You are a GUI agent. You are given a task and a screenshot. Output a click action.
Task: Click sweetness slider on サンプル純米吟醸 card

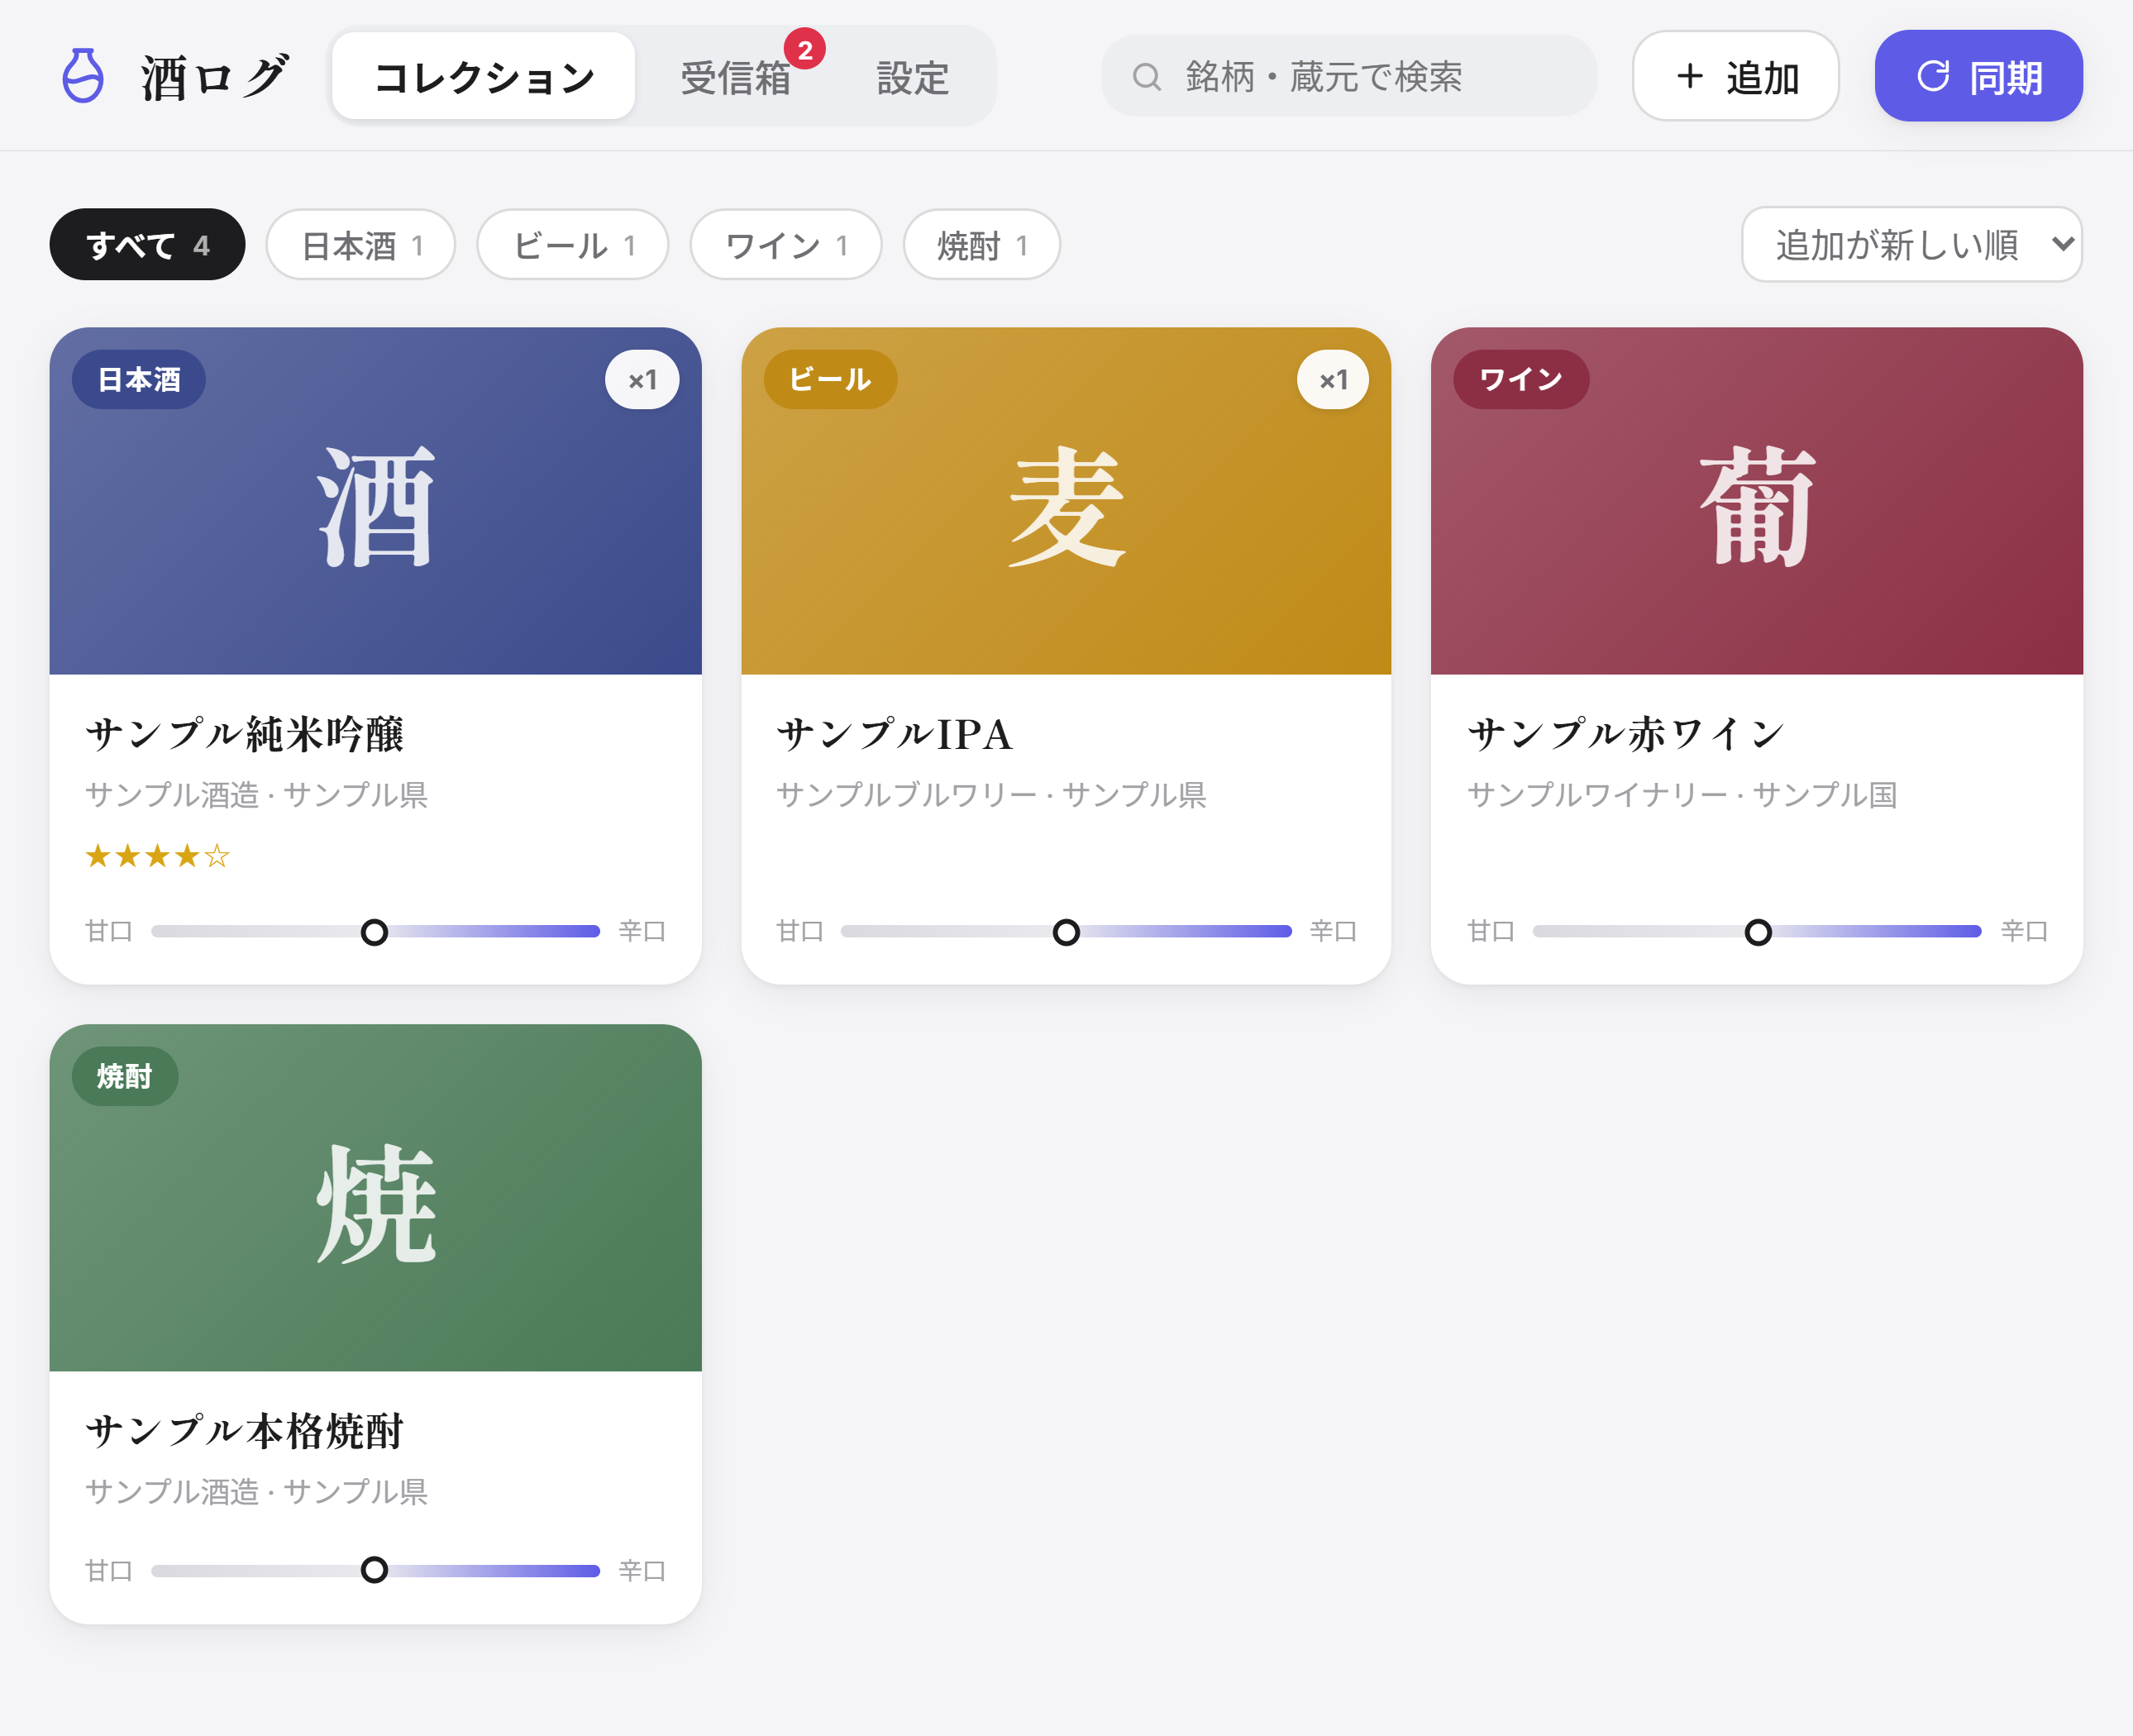(375, 932)
